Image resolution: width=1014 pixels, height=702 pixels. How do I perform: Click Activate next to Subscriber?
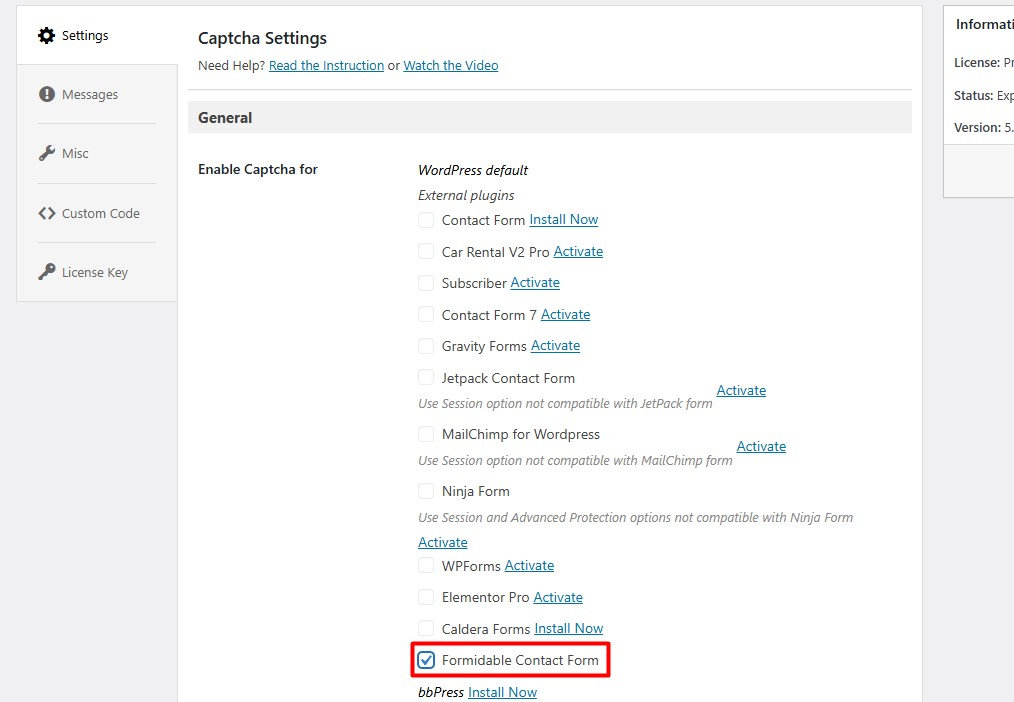(x=535, y=282)
